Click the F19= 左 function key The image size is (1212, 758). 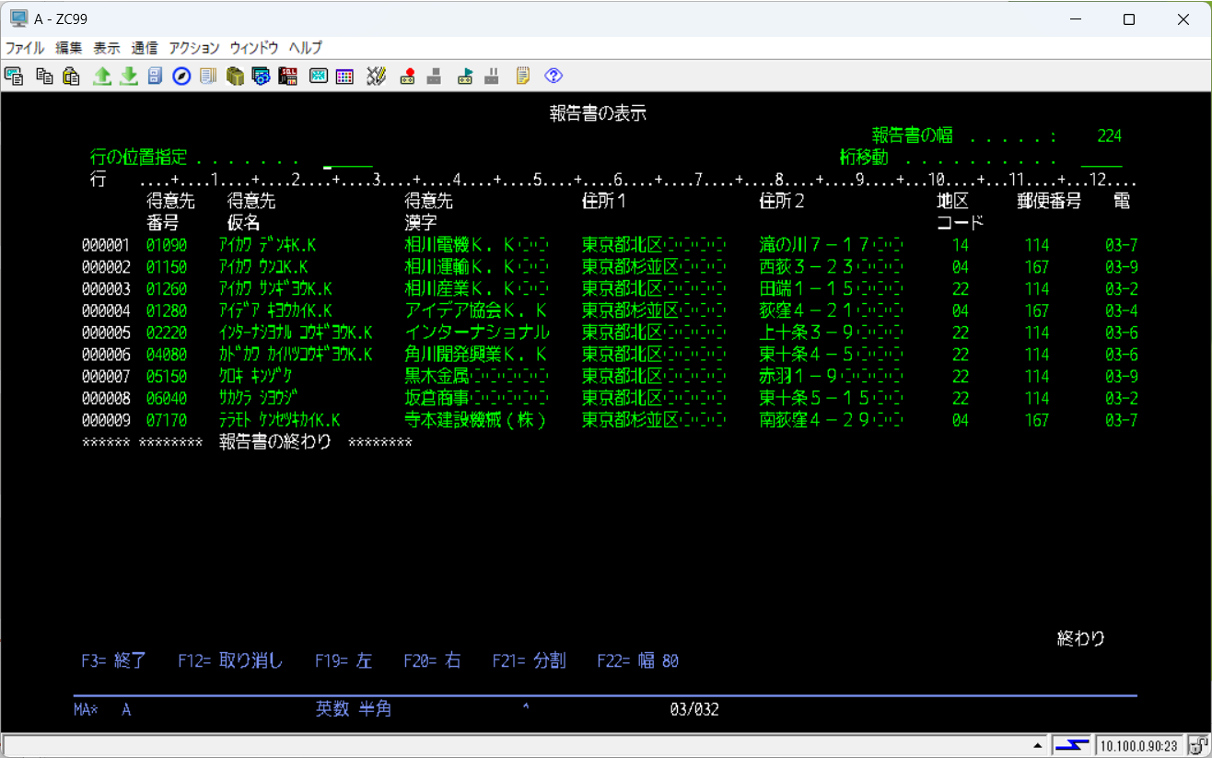(x=343, y=661)
